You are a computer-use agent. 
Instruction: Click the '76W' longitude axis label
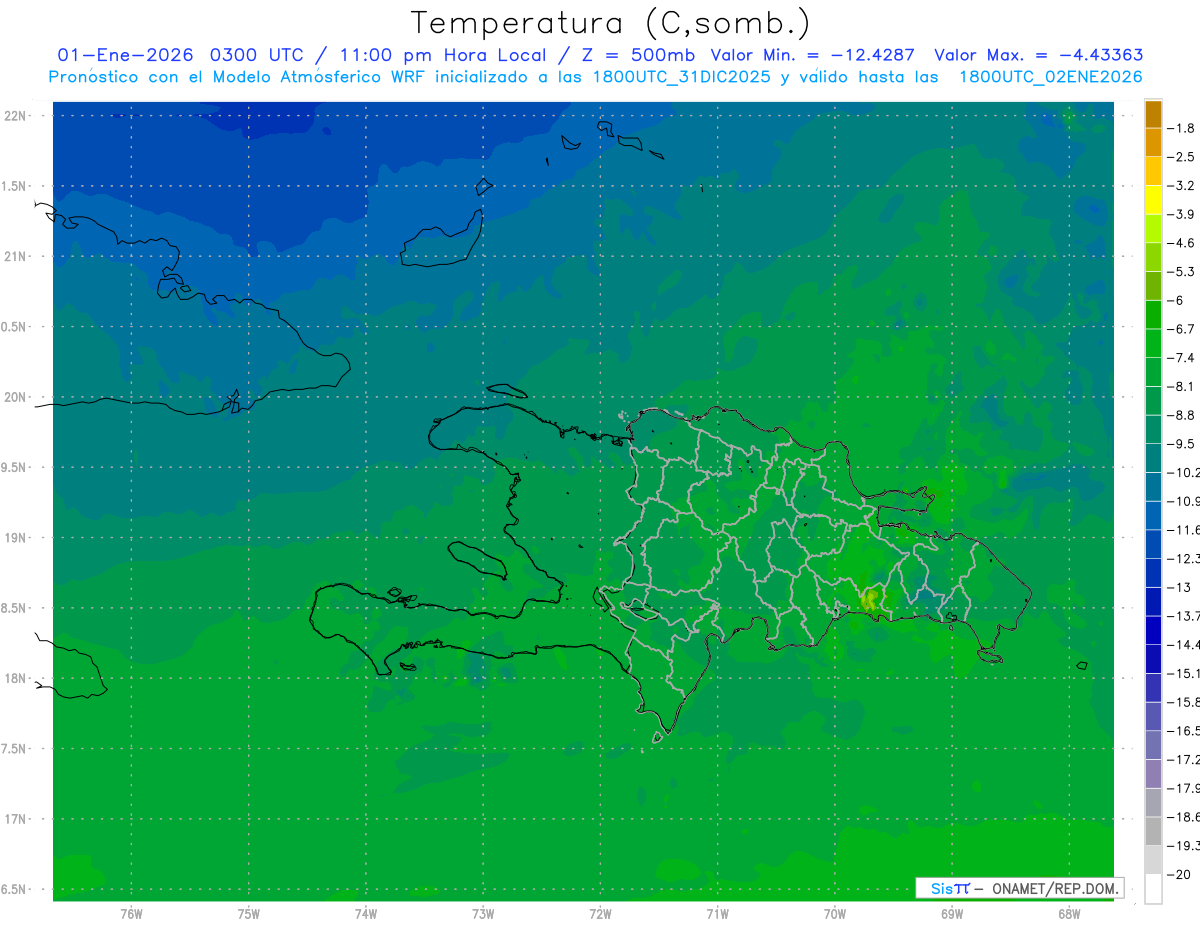click(131, 914)
